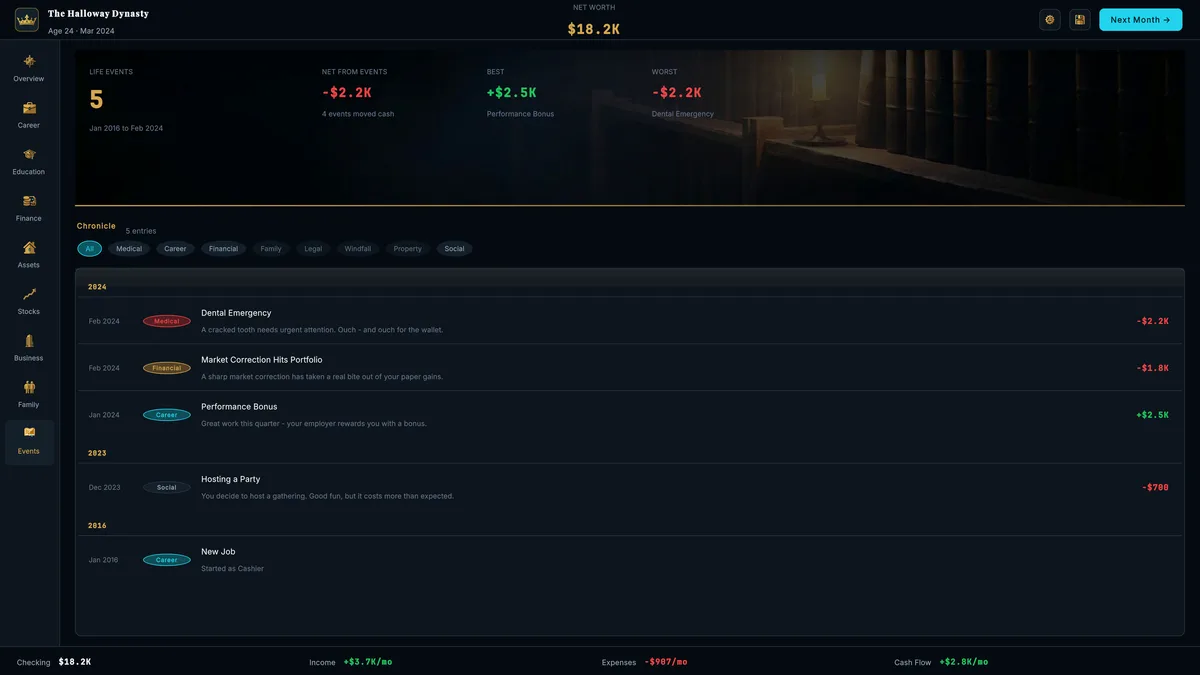Filter the chronicle by the Medical chip
The width and height of the screenshot is (1200, 675).
(129, 249)
